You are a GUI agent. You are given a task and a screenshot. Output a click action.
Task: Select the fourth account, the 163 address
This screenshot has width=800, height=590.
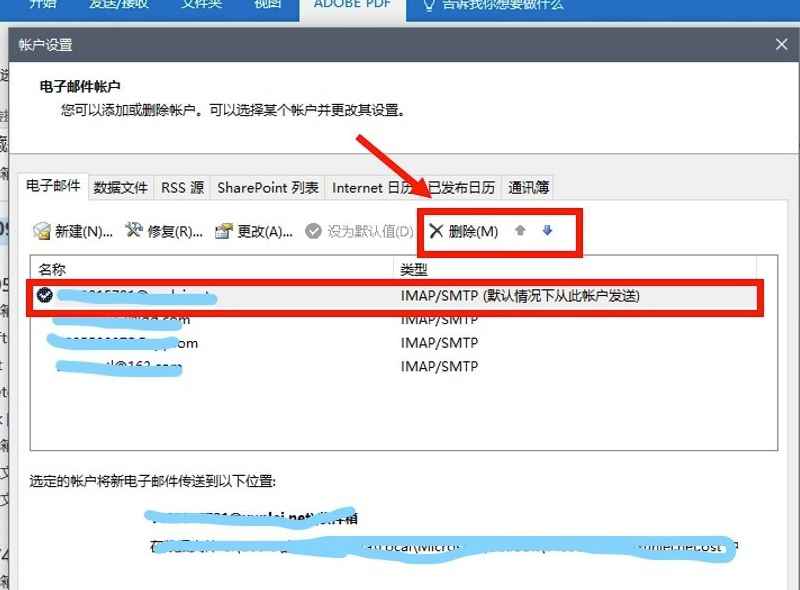click(x=395, y=366)
